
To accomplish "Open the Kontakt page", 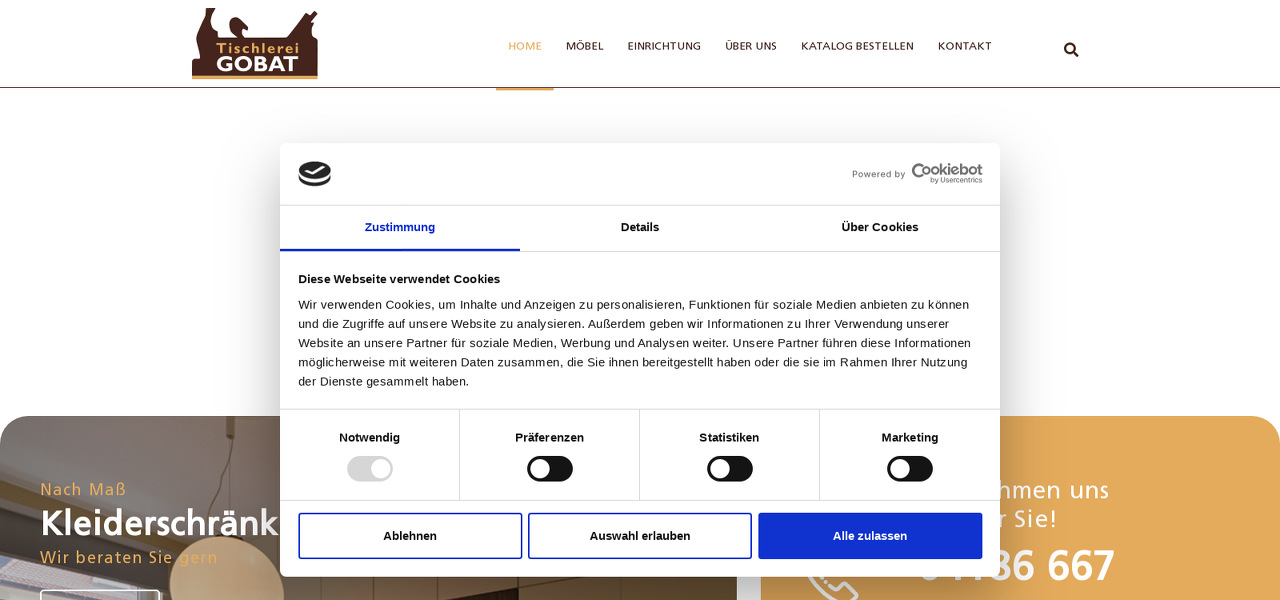I will click(965, 46).
